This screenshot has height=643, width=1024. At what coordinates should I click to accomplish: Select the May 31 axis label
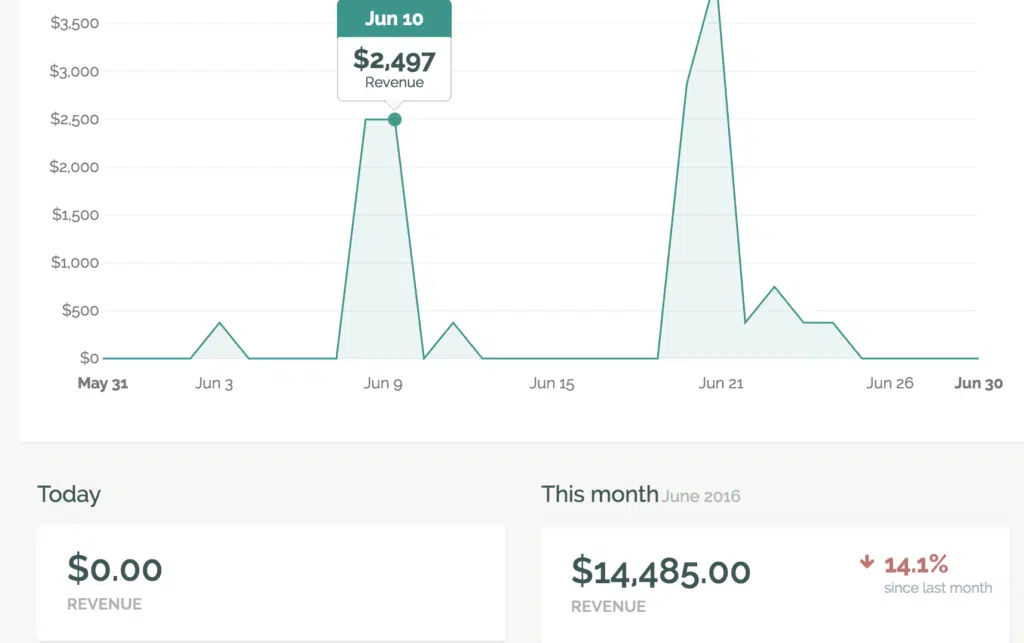(103, 383)
